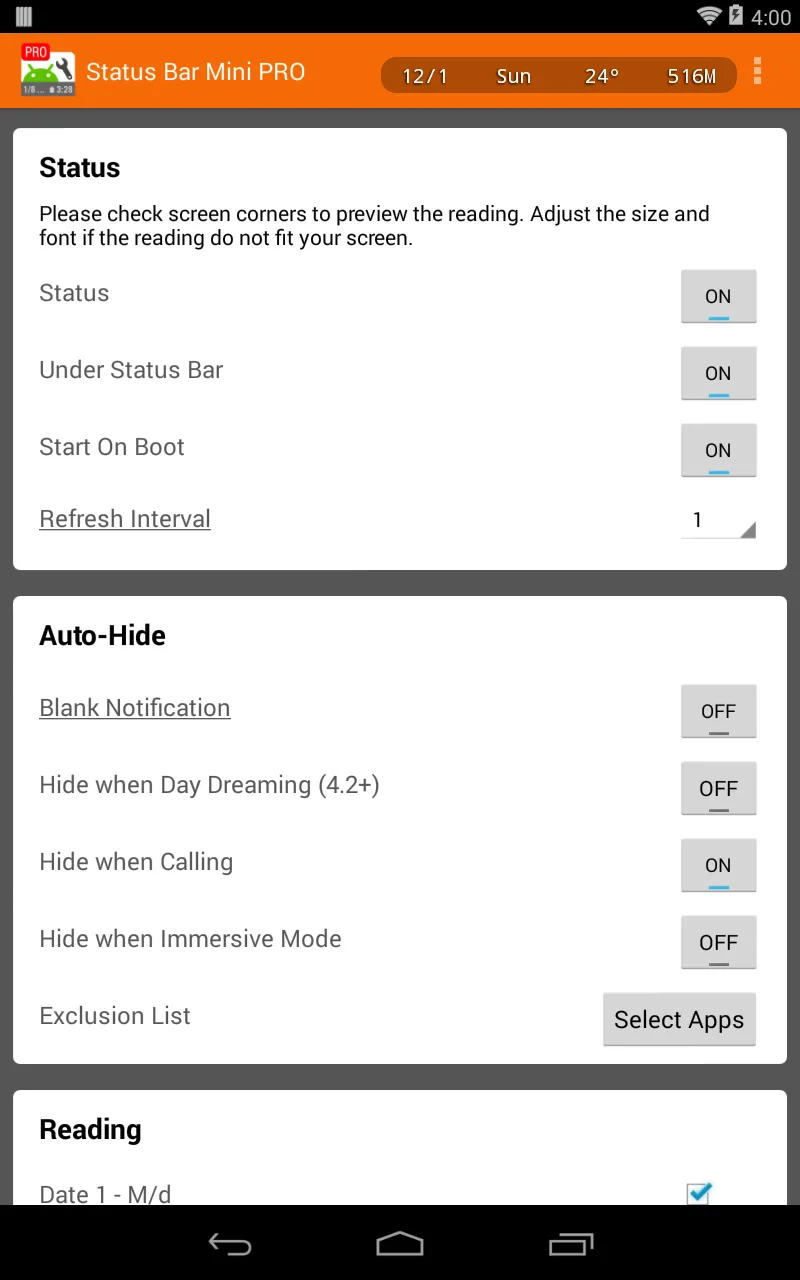800x1280 pixels.
Task: Tap the Status Bar Mini PRO app icon
Action: point(47,70)
